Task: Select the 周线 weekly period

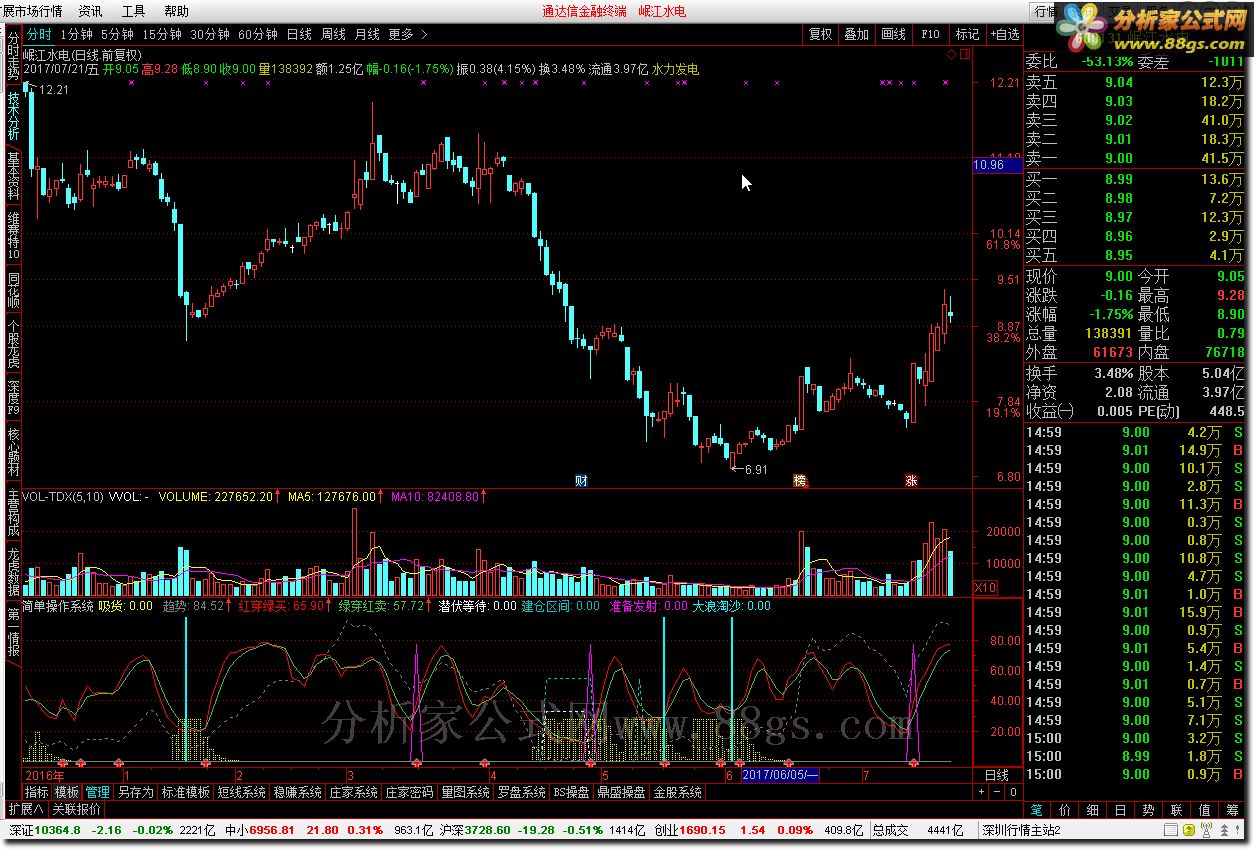Action: (x=333, y=34)
